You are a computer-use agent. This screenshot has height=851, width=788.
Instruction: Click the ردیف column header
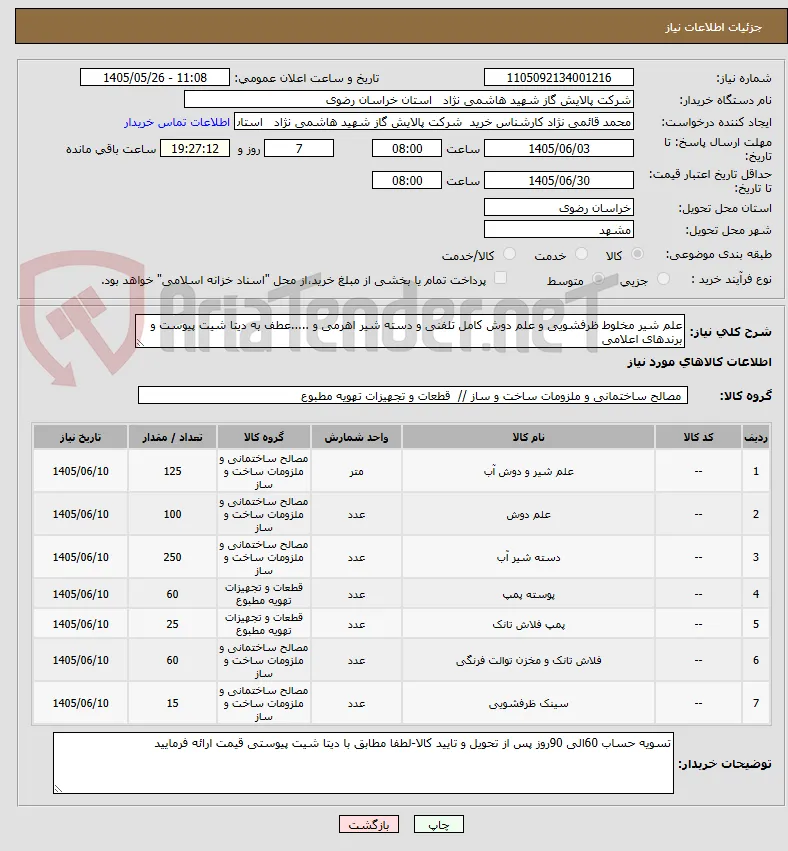(755, 437)
